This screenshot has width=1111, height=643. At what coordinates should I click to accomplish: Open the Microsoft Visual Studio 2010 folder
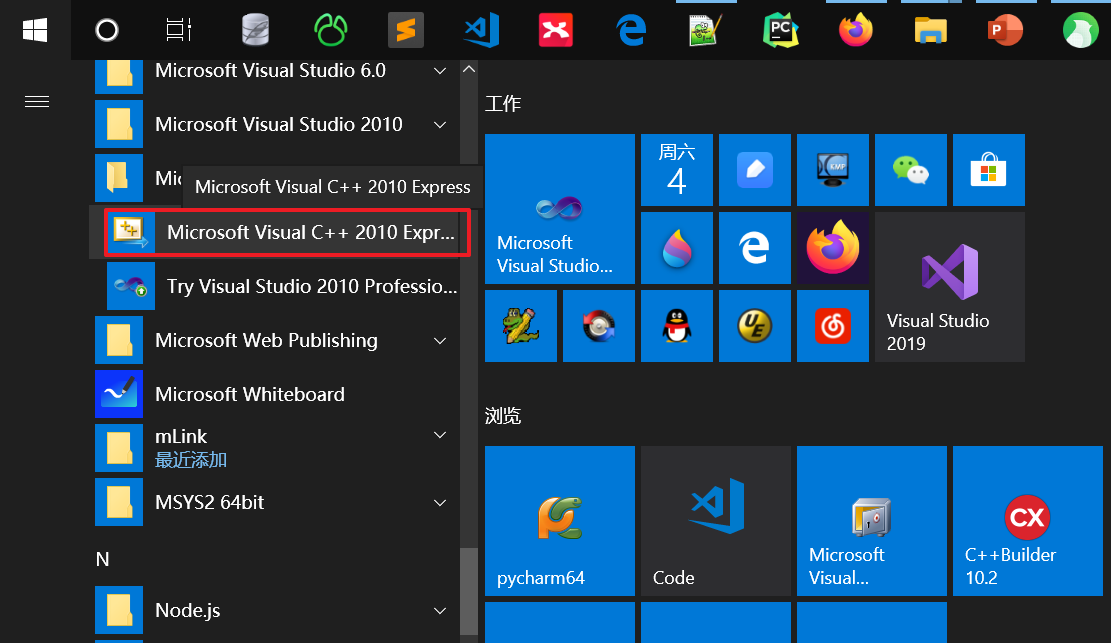tap(276, 125)
